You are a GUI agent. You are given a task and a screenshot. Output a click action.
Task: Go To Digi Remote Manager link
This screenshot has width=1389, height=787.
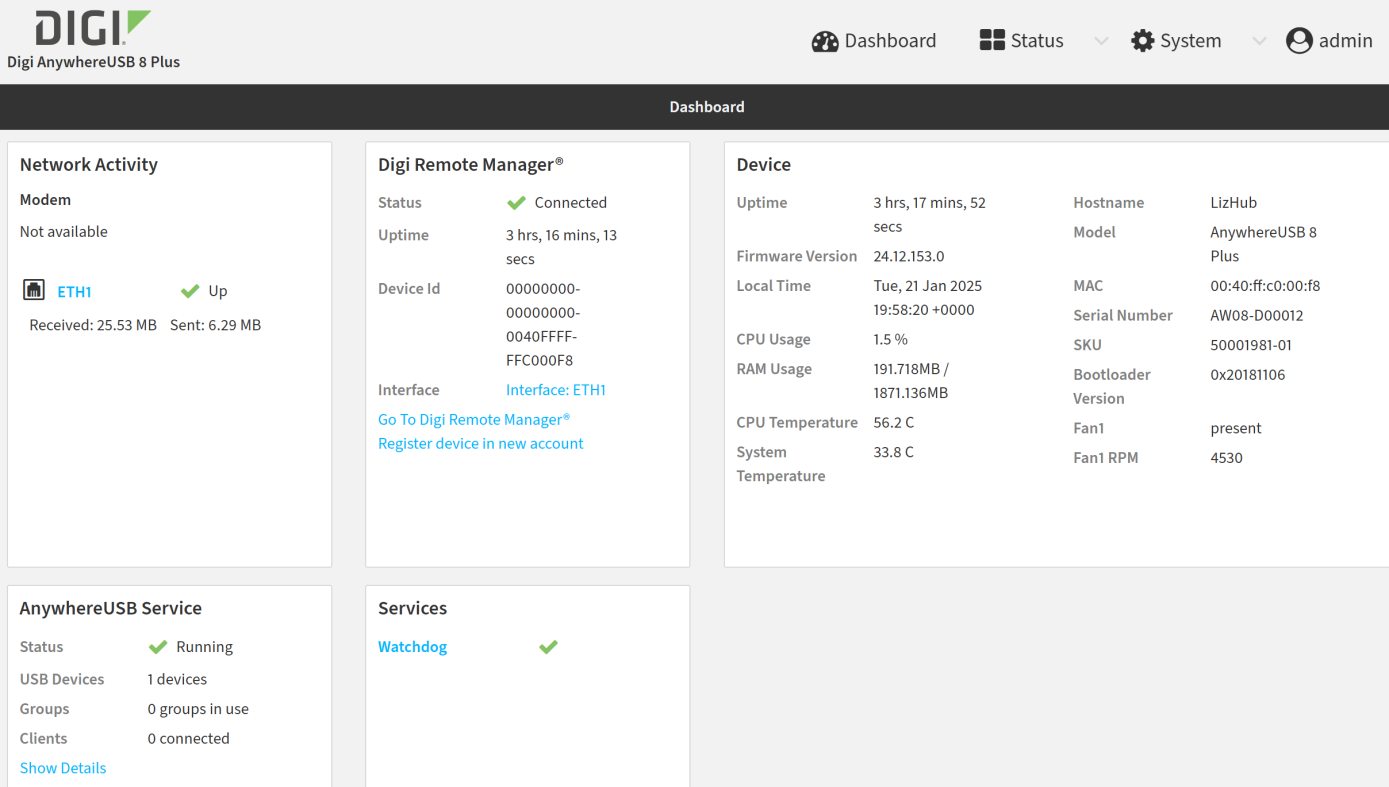click(x=474, y=420)
